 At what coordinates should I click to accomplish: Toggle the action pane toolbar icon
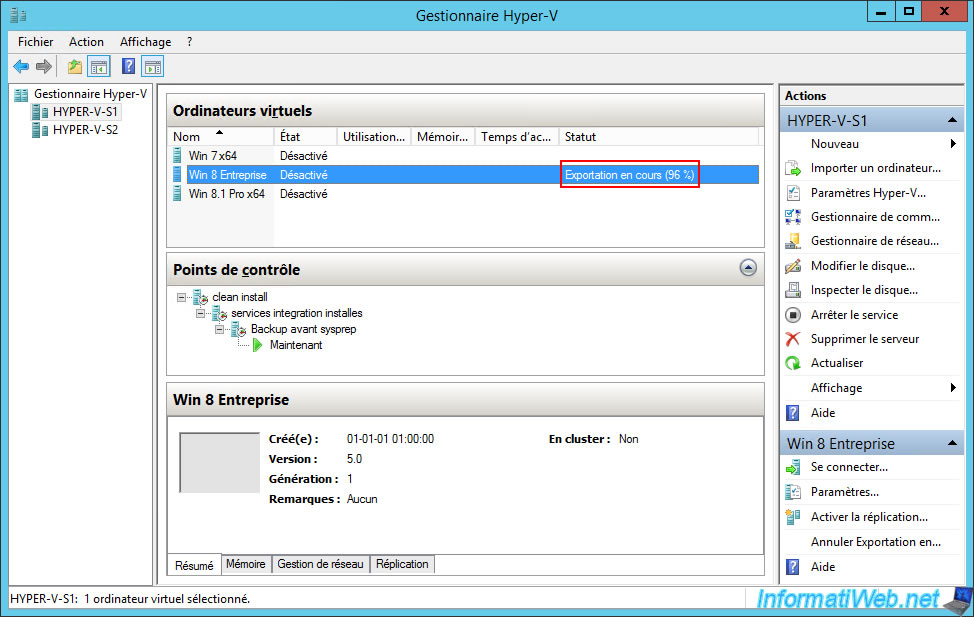(x=152, y=66)
